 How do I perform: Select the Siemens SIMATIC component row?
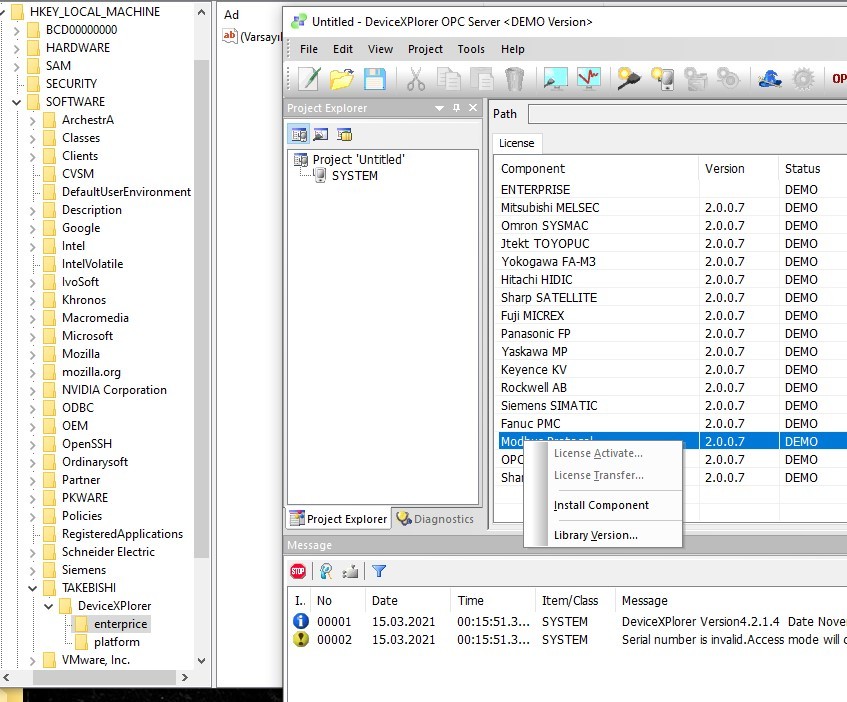[x=673, y=406]
